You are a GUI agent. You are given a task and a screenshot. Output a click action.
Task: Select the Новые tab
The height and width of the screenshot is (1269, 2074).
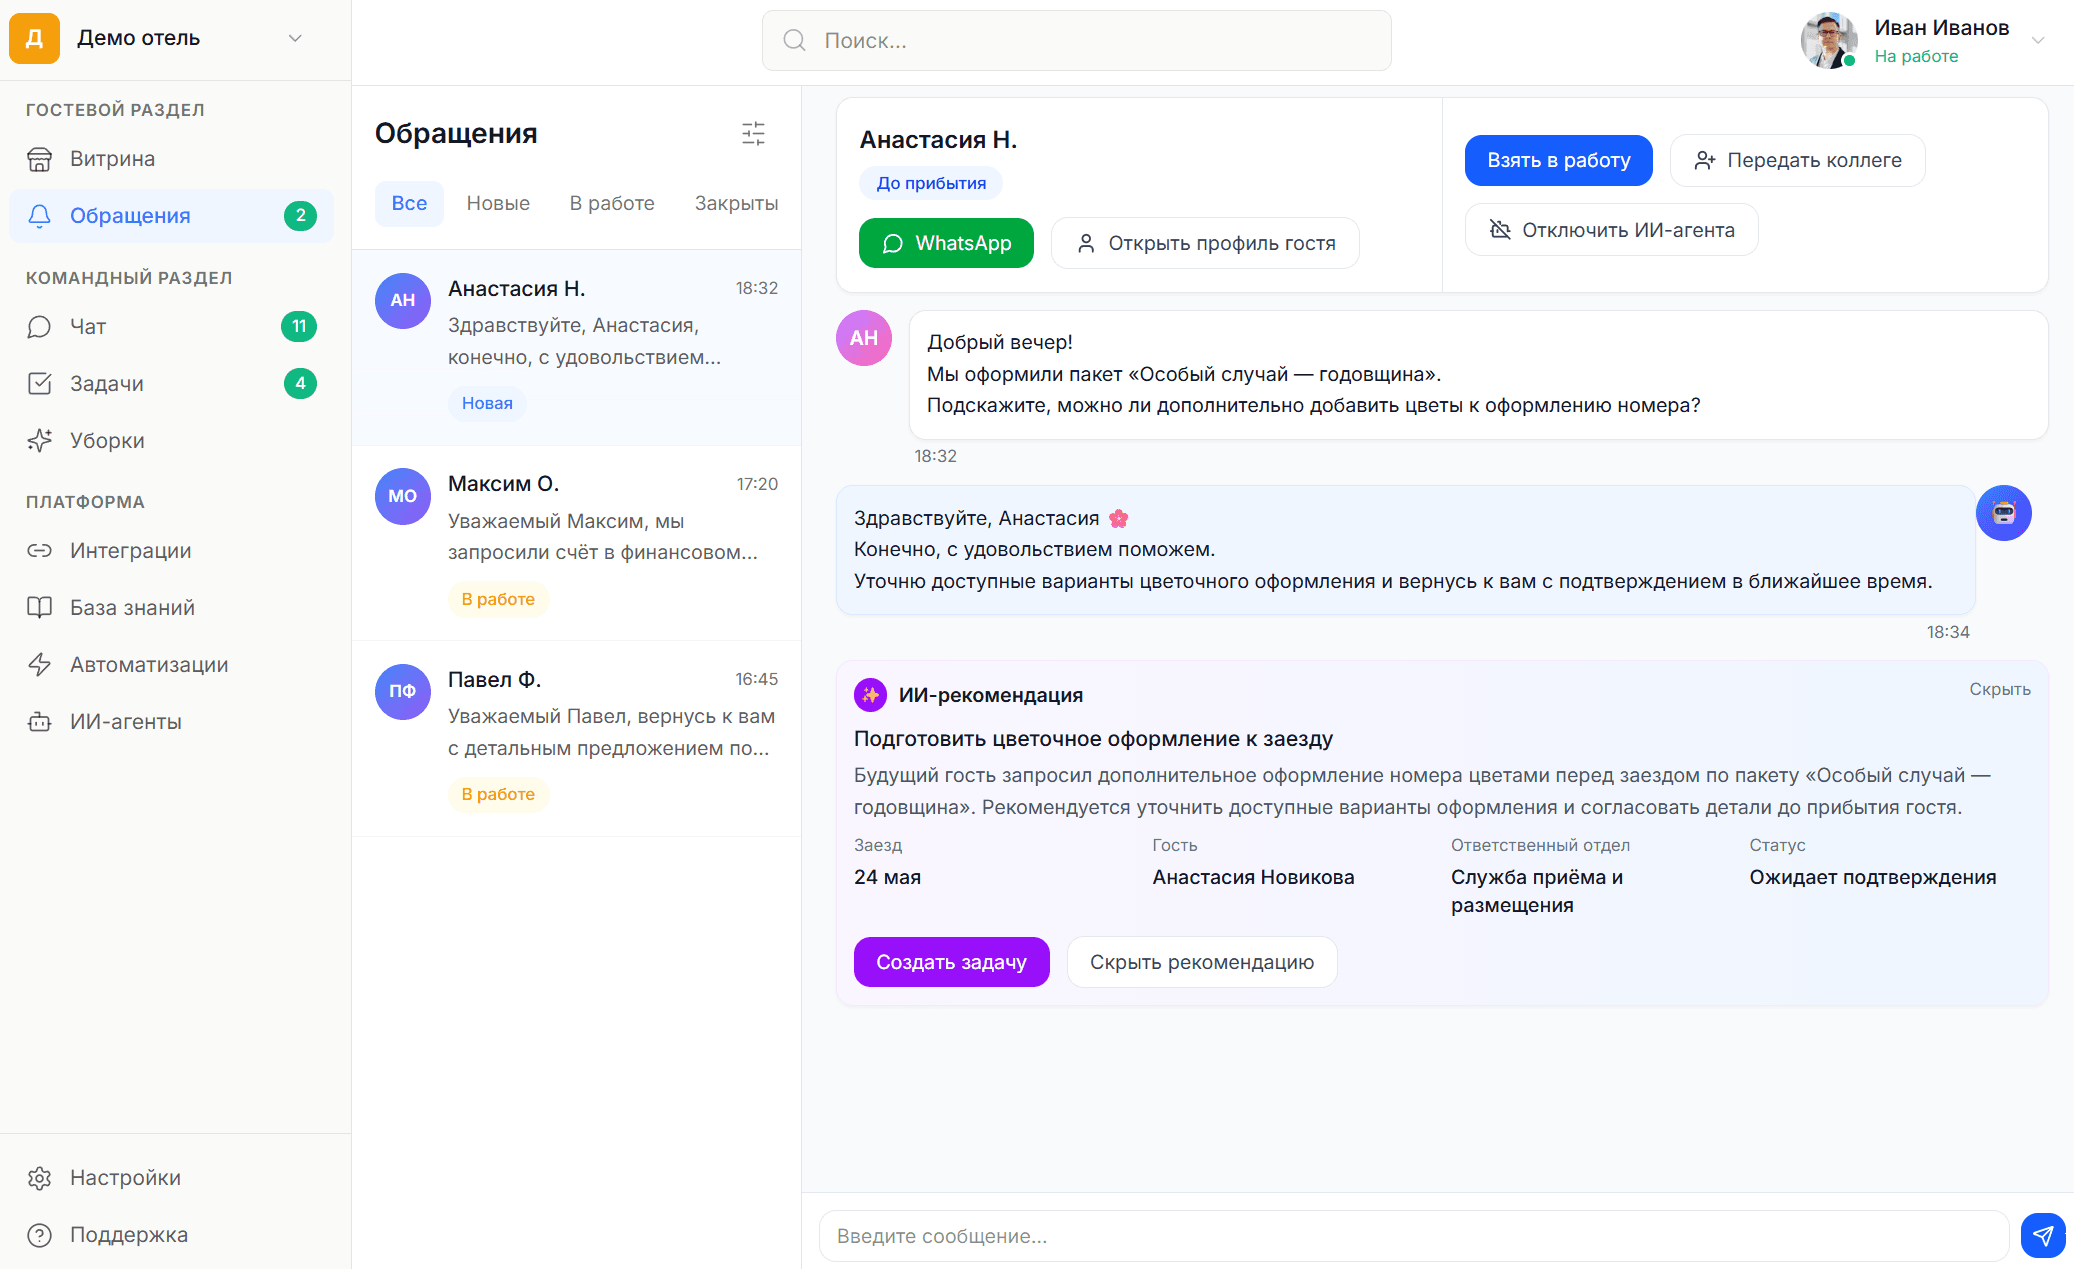(x=498, y=204)
